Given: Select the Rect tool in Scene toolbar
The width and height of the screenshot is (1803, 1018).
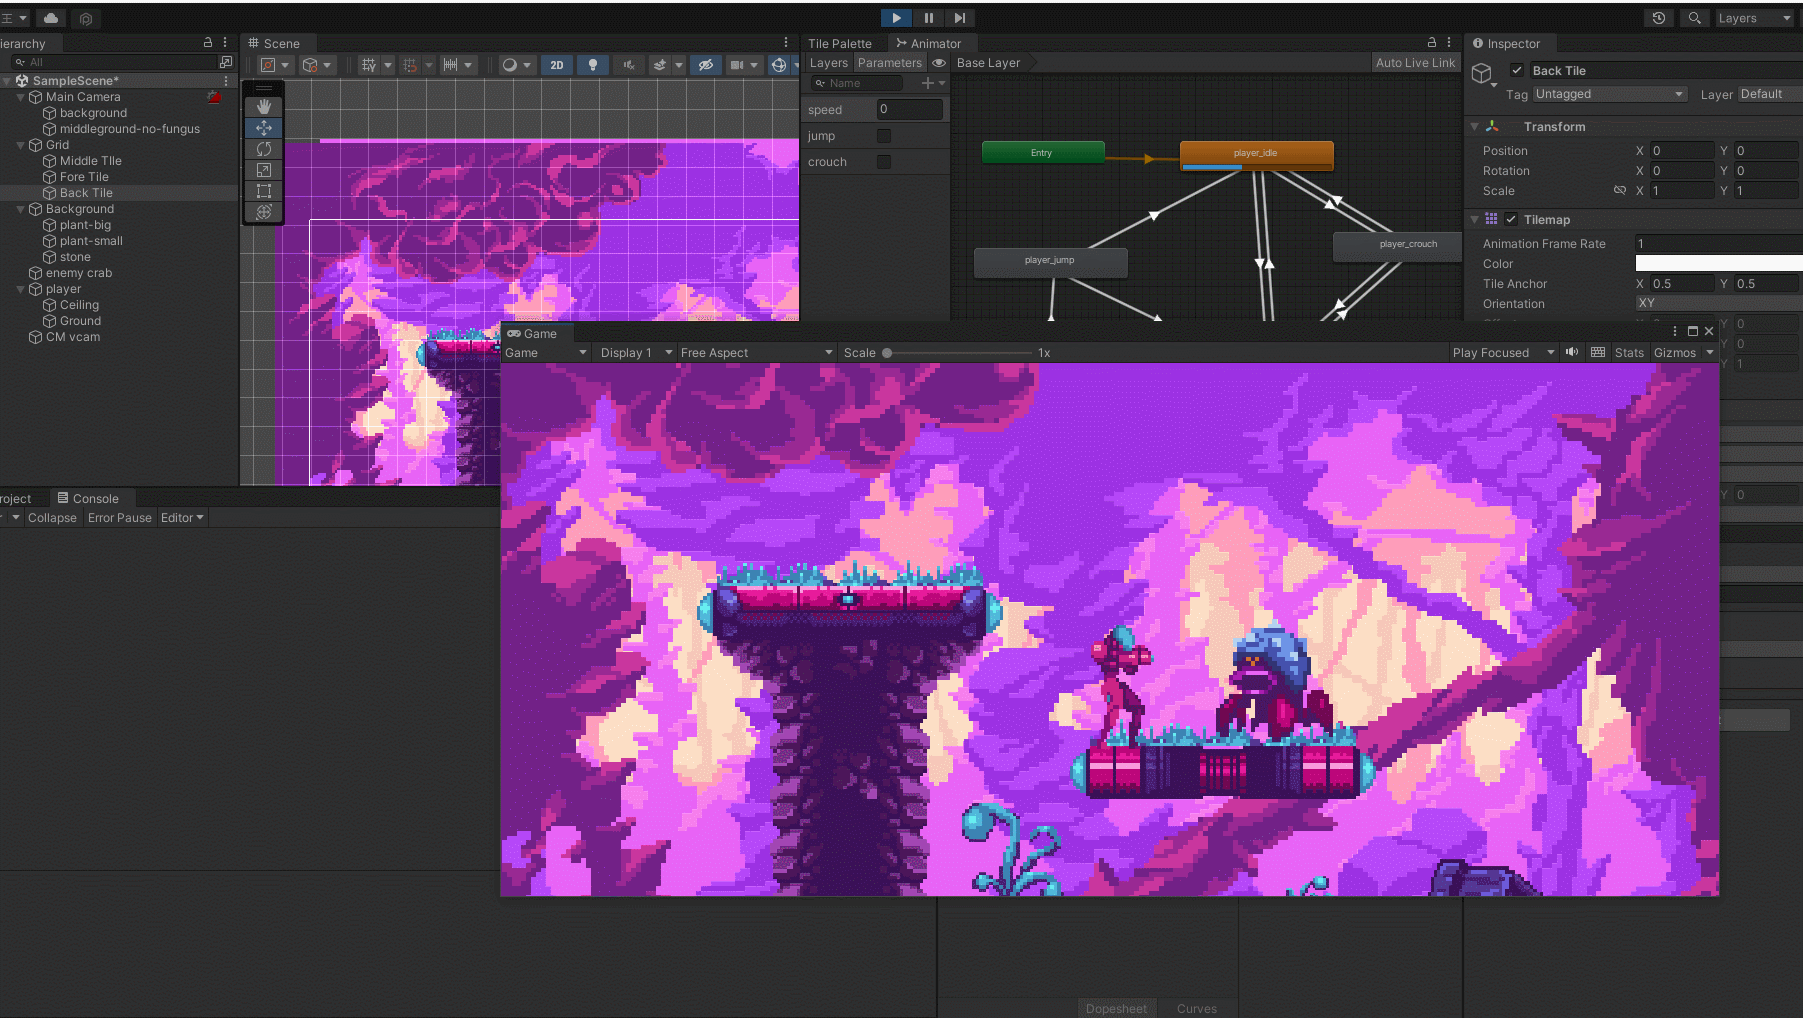Looking at the screenshot, I should pos(264,191).
